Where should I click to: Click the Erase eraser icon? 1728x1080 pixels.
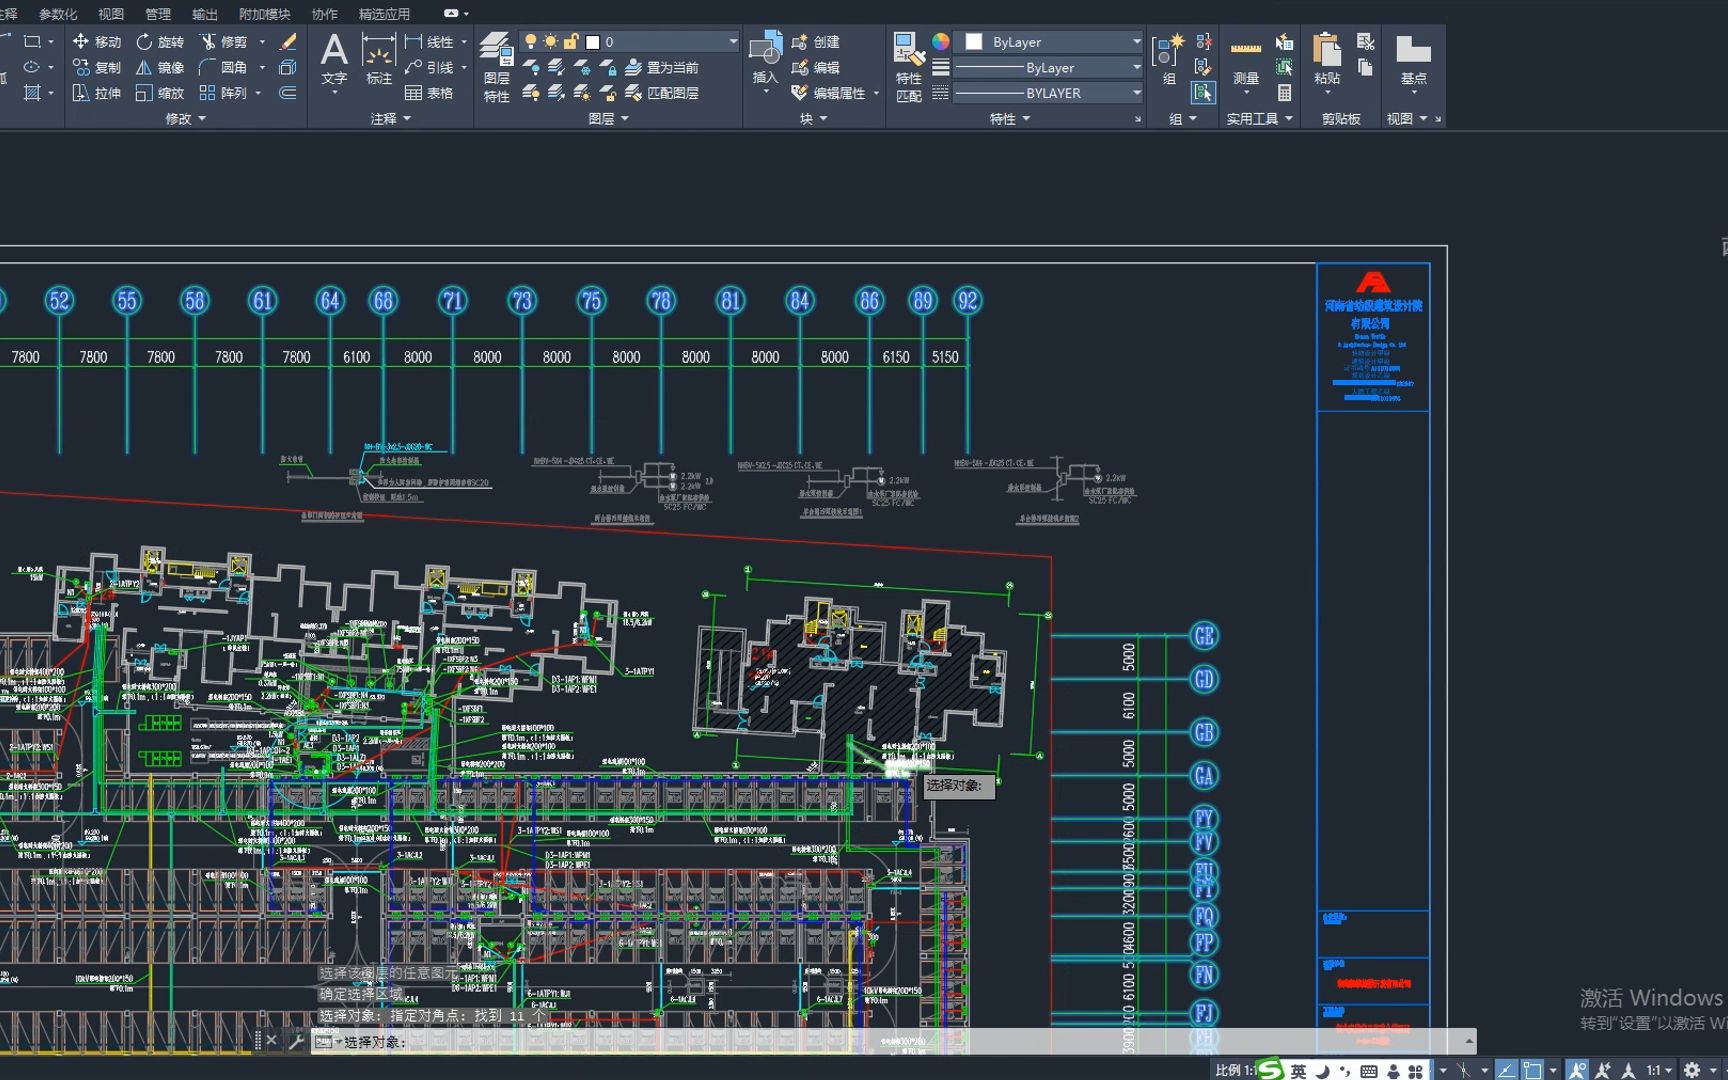pos(288,42)
